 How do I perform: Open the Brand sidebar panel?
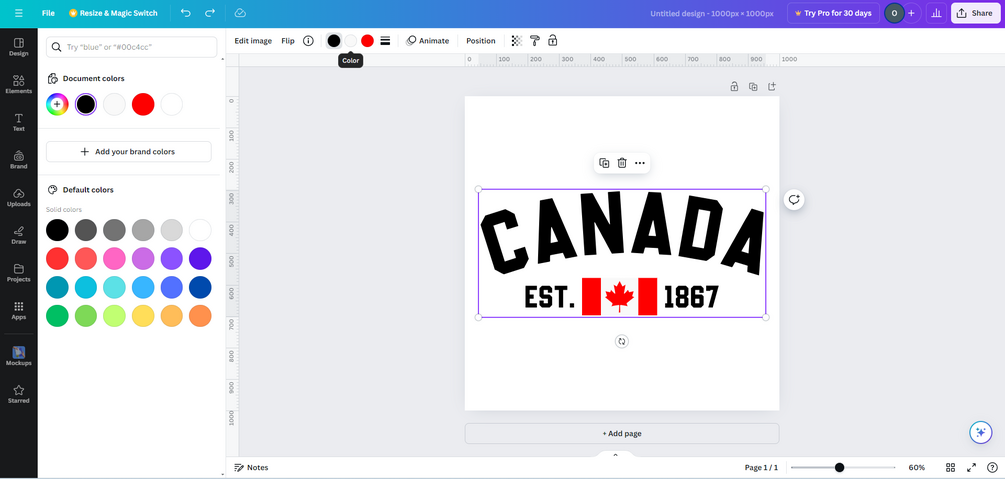[19, 160]
